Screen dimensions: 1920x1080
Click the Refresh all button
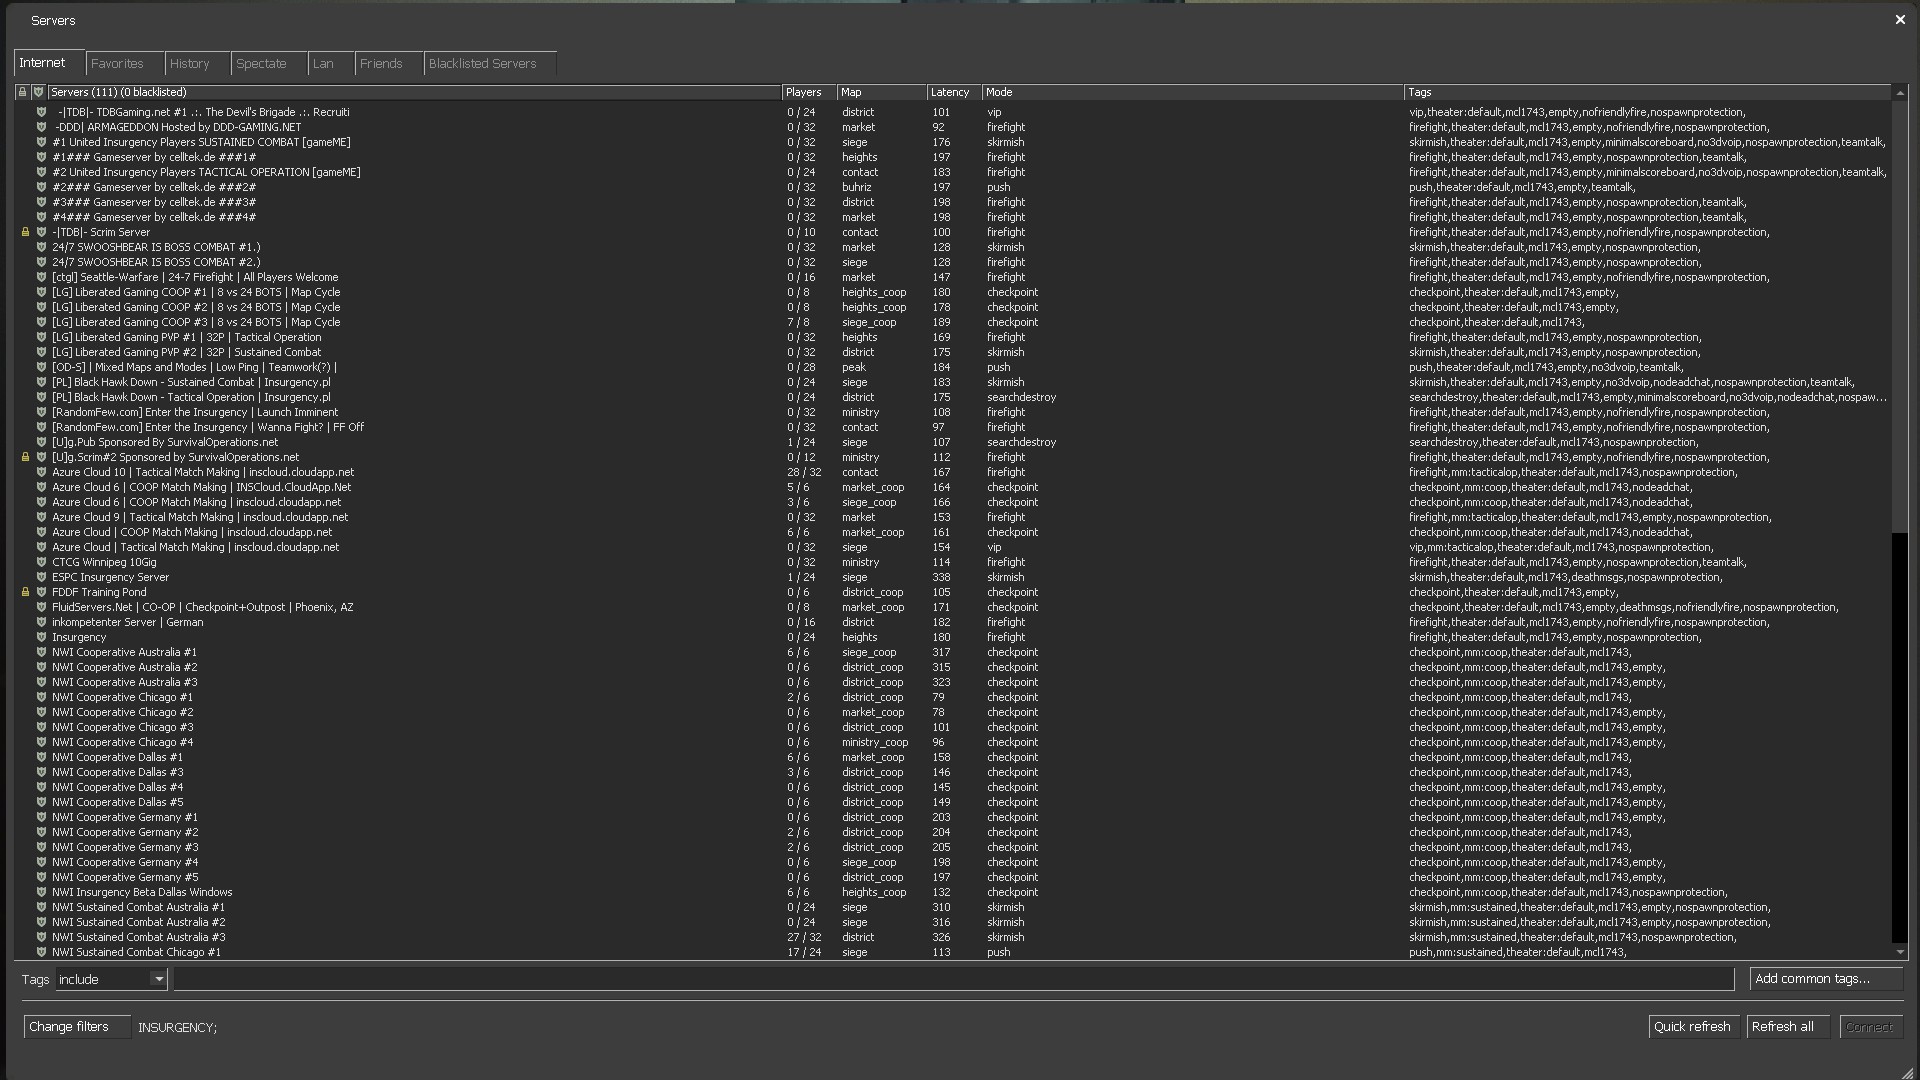tap(1787, 1027)
